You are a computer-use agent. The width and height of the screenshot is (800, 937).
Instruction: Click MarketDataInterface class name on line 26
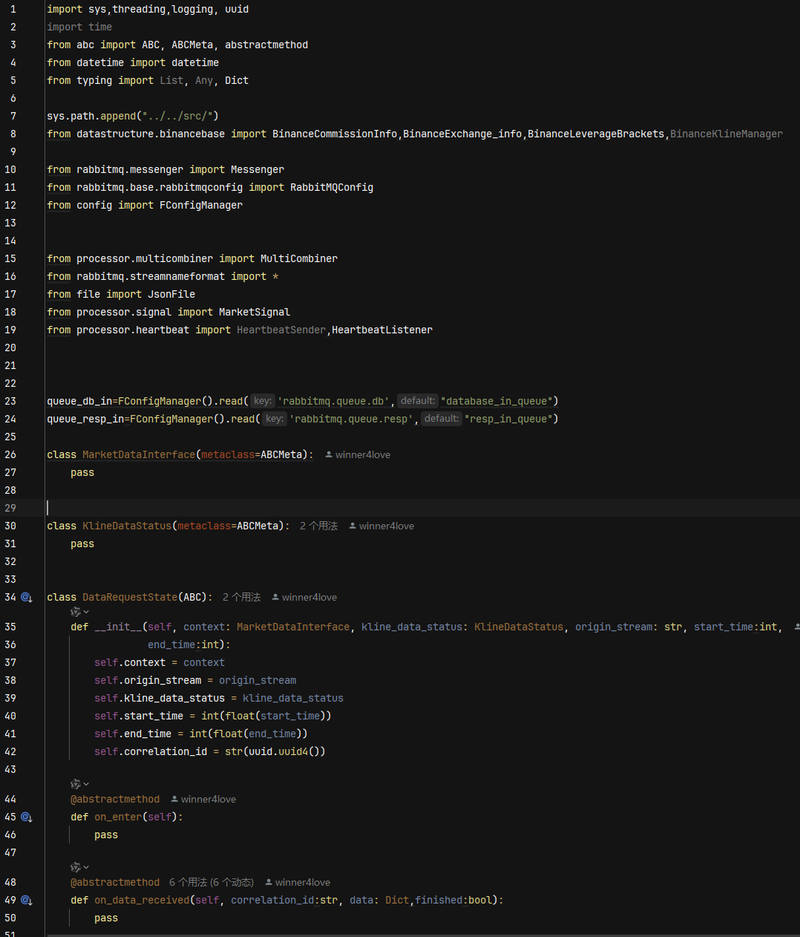139,455
